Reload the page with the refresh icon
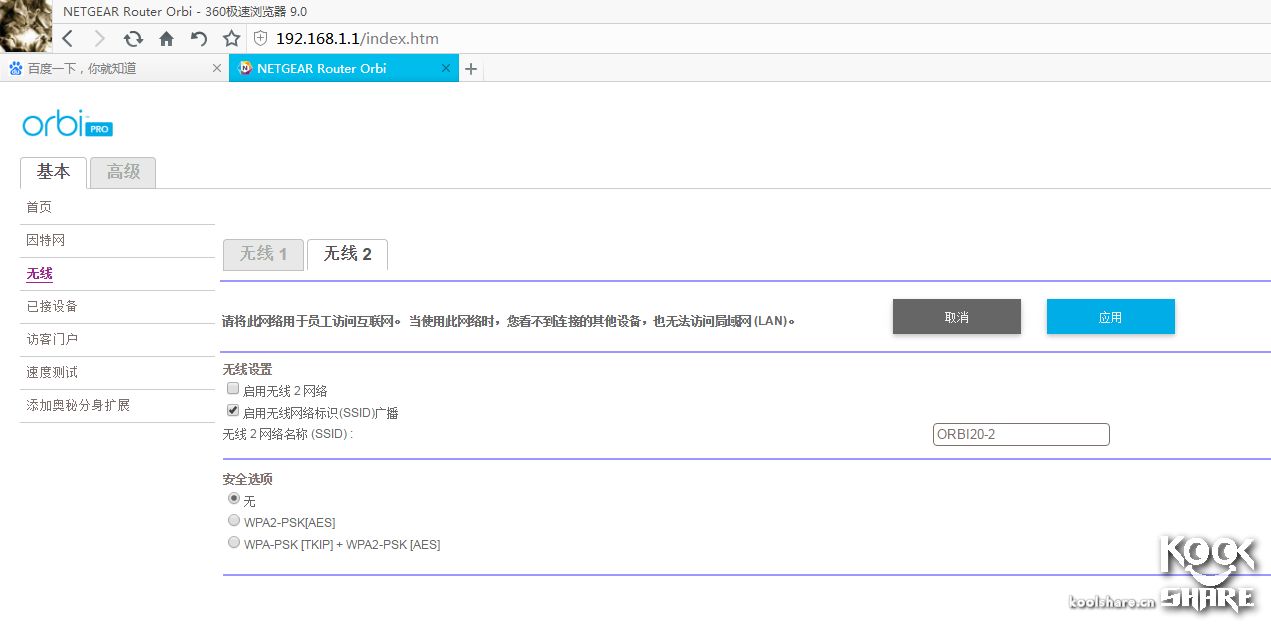The image size is (1271, 627). coord(133,39)
